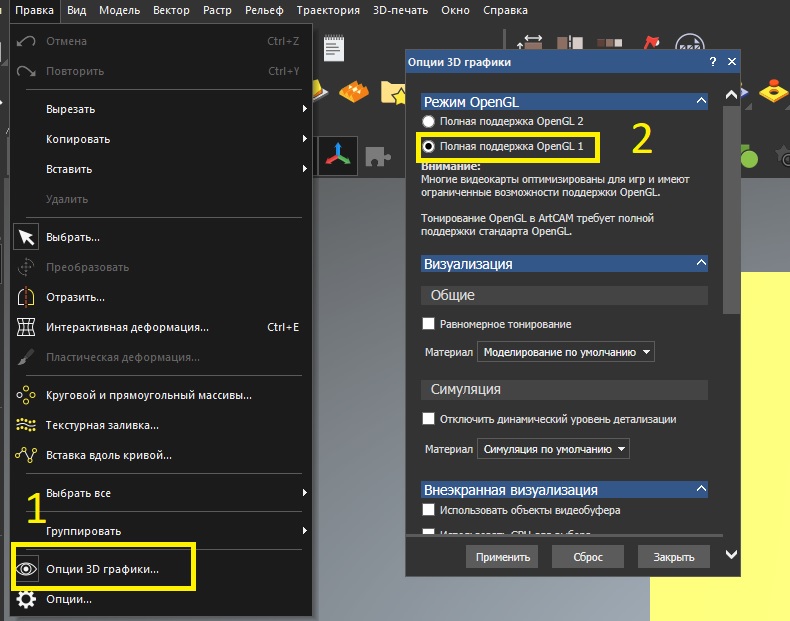This screenshot has height=621, width=790.
Task: Toggle Отключить динамический уровень детализации checkbox
Action: (428, 419)
